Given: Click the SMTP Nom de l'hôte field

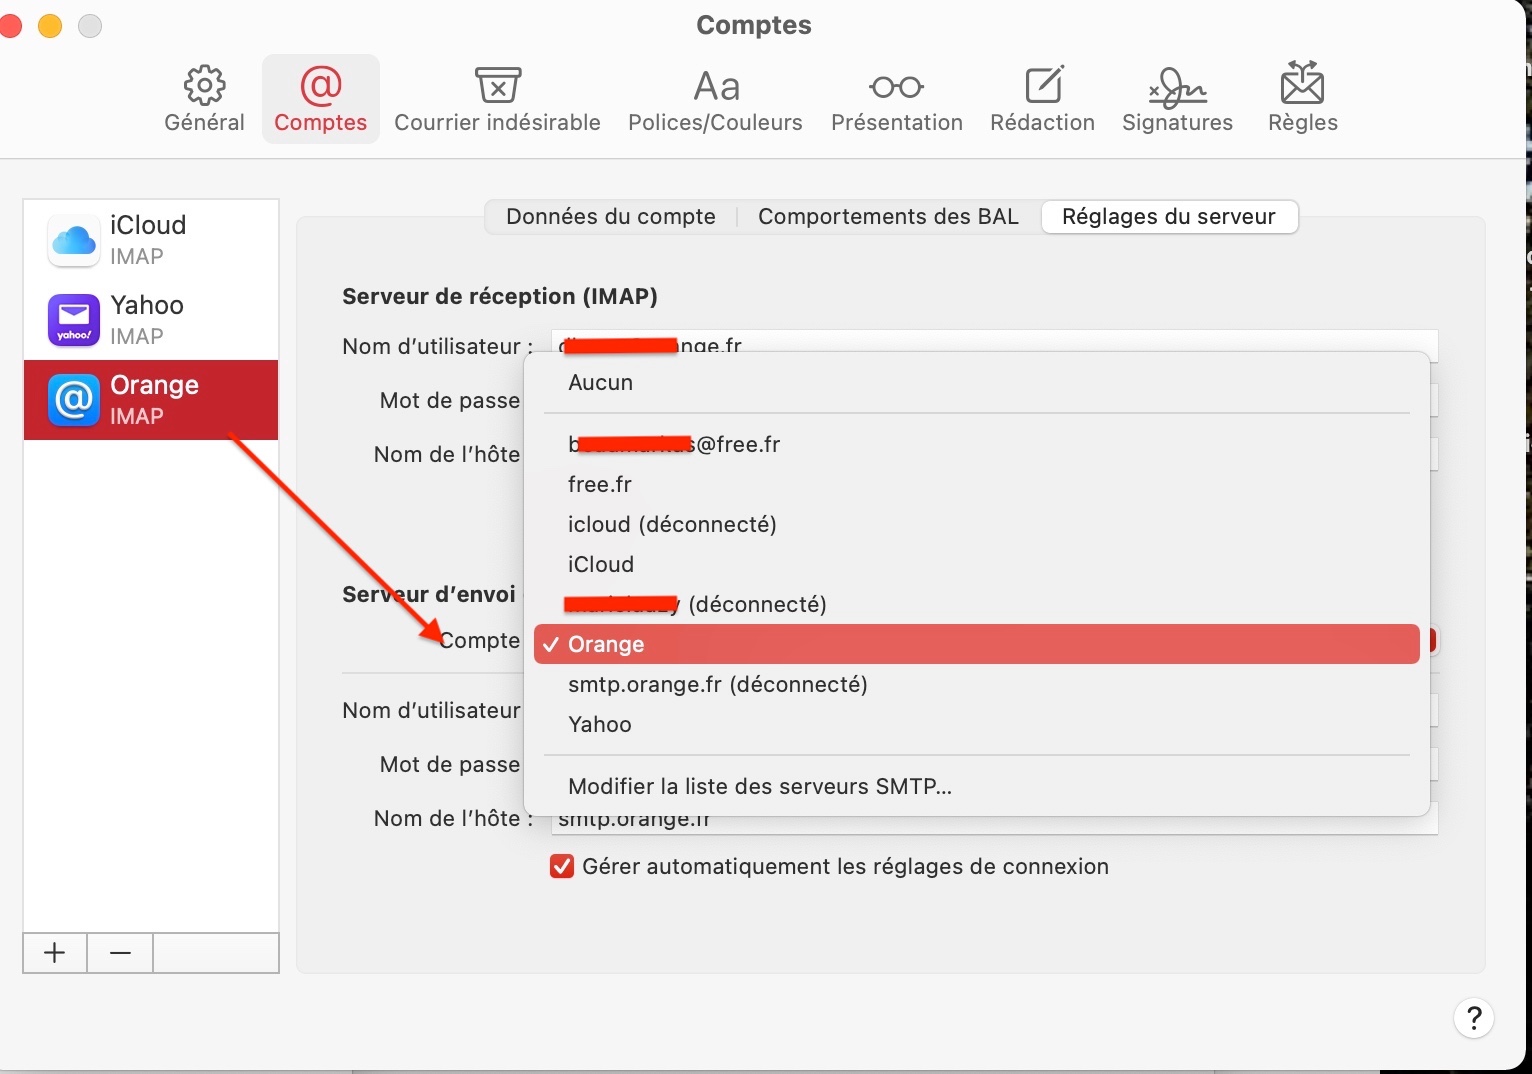Looking at the screenshot, I should tap(995, 819).
